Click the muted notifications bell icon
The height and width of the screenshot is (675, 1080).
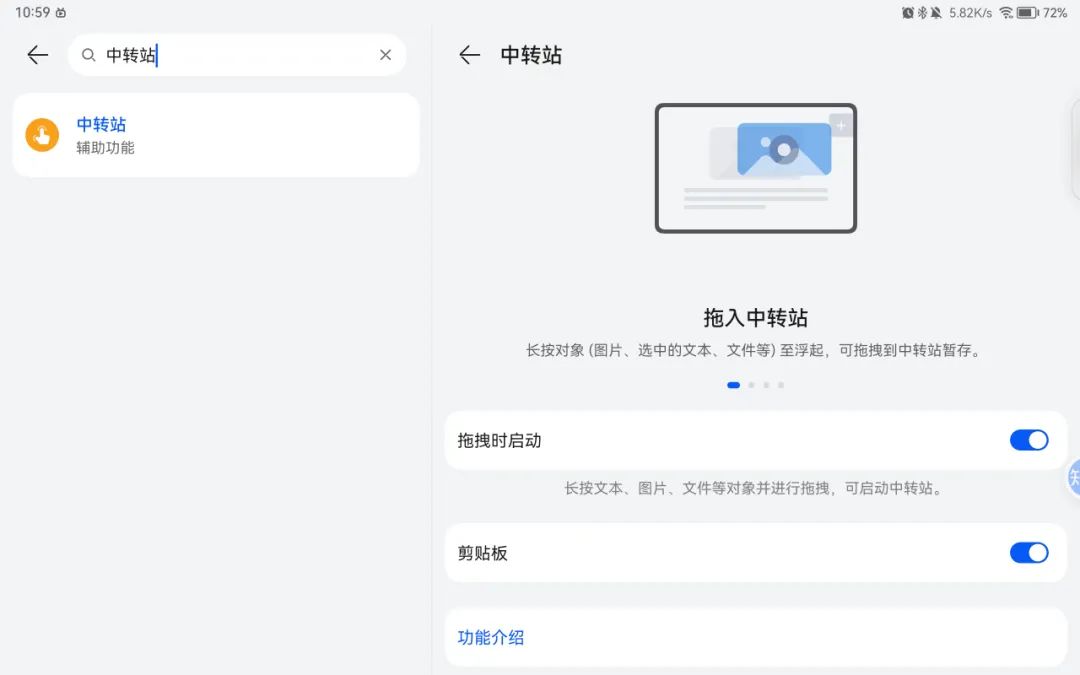(x=936, y=12)
